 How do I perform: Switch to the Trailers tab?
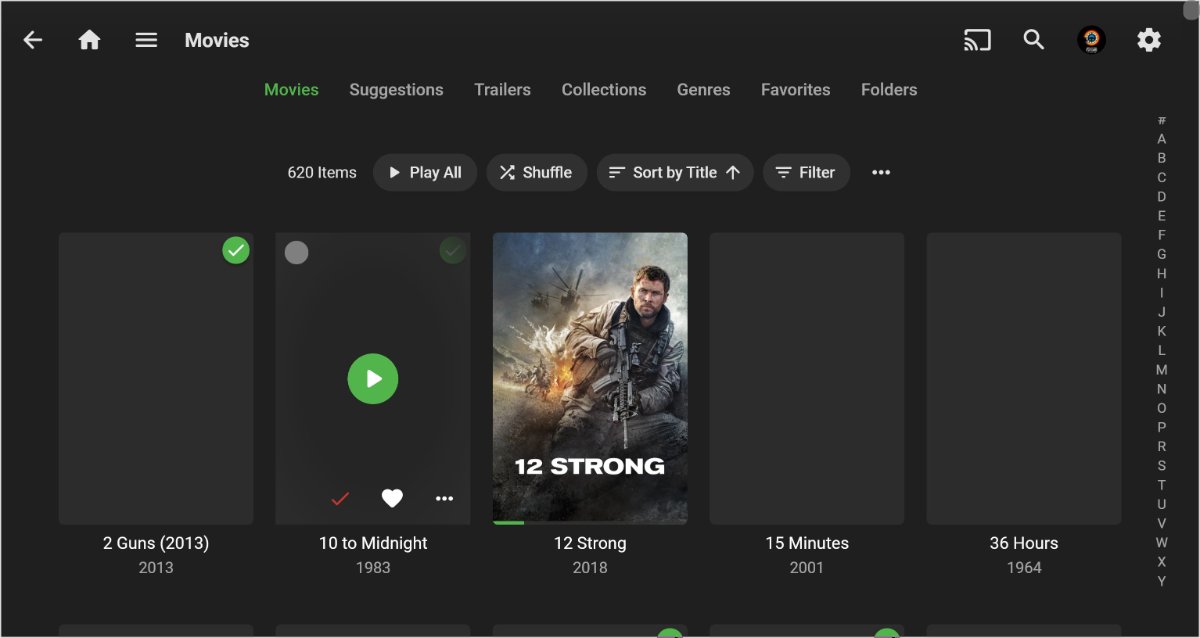502,89
